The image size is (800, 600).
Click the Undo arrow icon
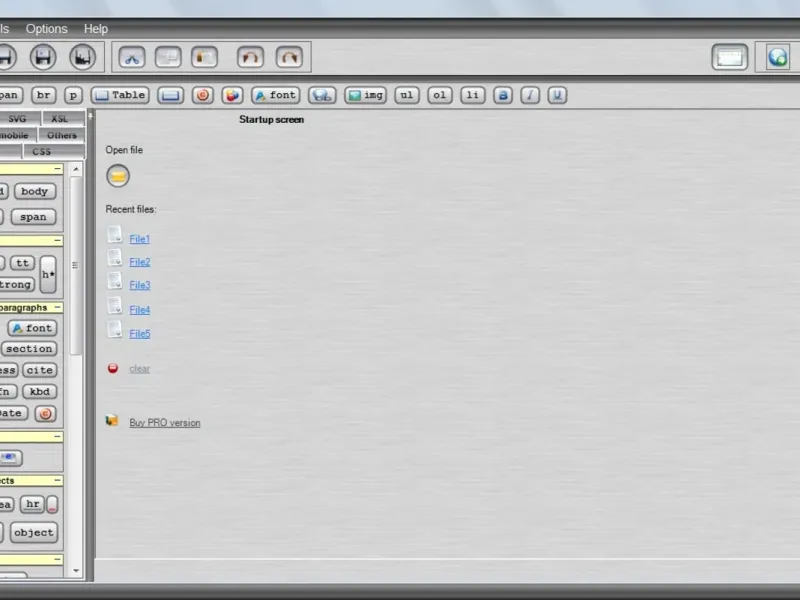coord(250,57)
